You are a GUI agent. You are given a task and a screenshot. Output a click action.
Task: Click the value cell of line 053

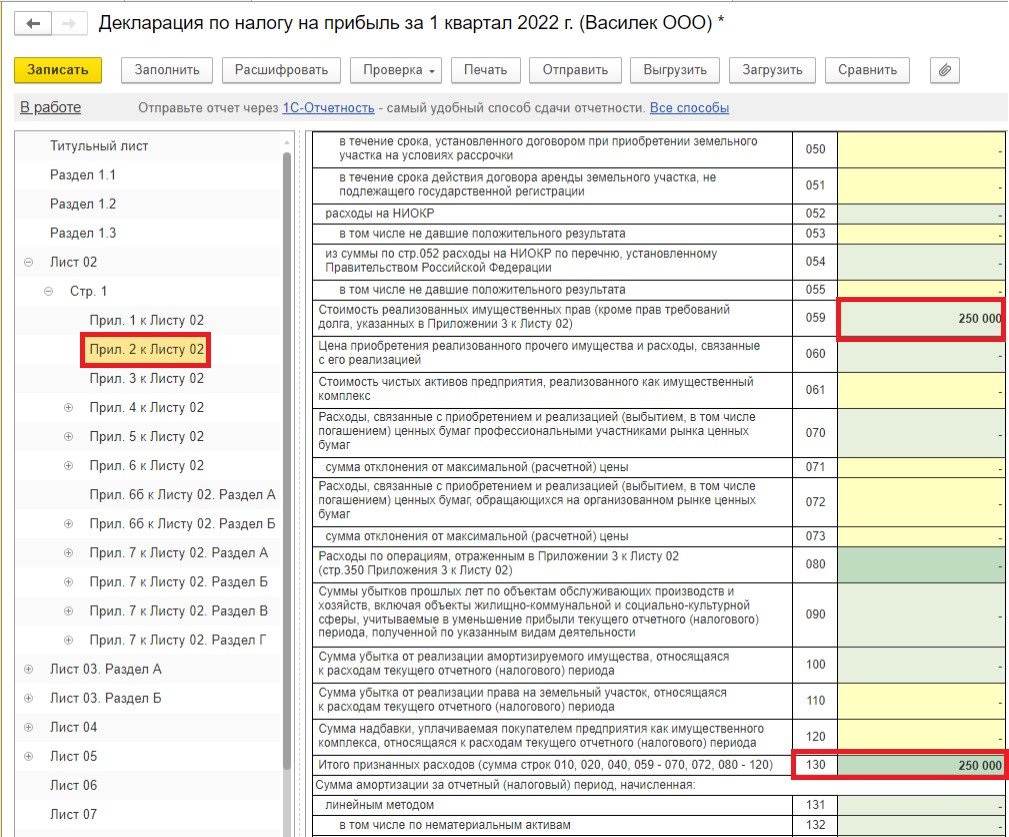[x=921, y=234]
